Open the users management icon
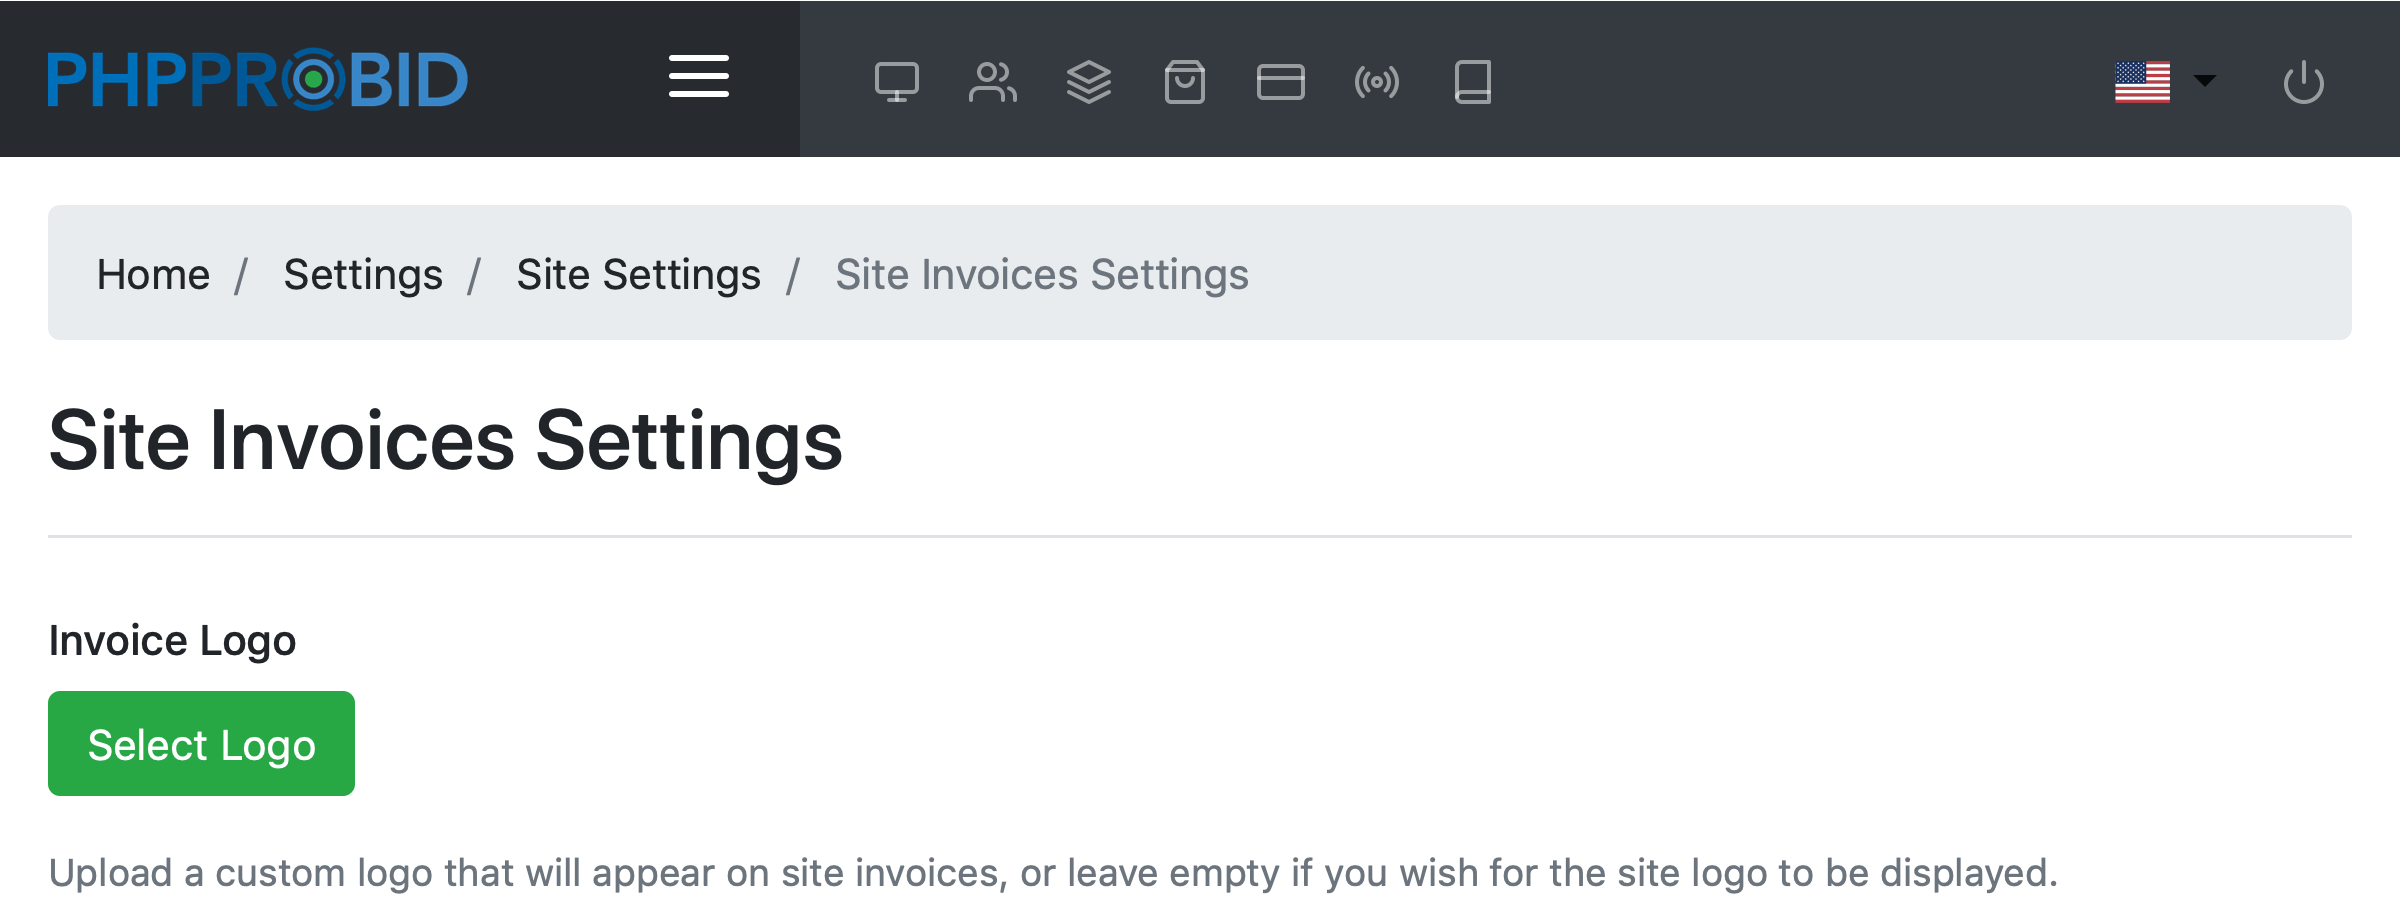The height and width of the screenshot is (901, 2400). click(992, 82)
